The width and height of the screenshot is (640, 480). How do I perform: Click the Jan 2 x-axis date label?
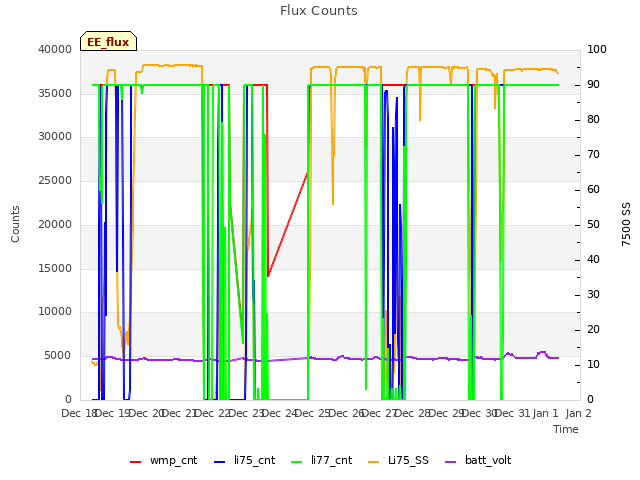pos(579,413)
